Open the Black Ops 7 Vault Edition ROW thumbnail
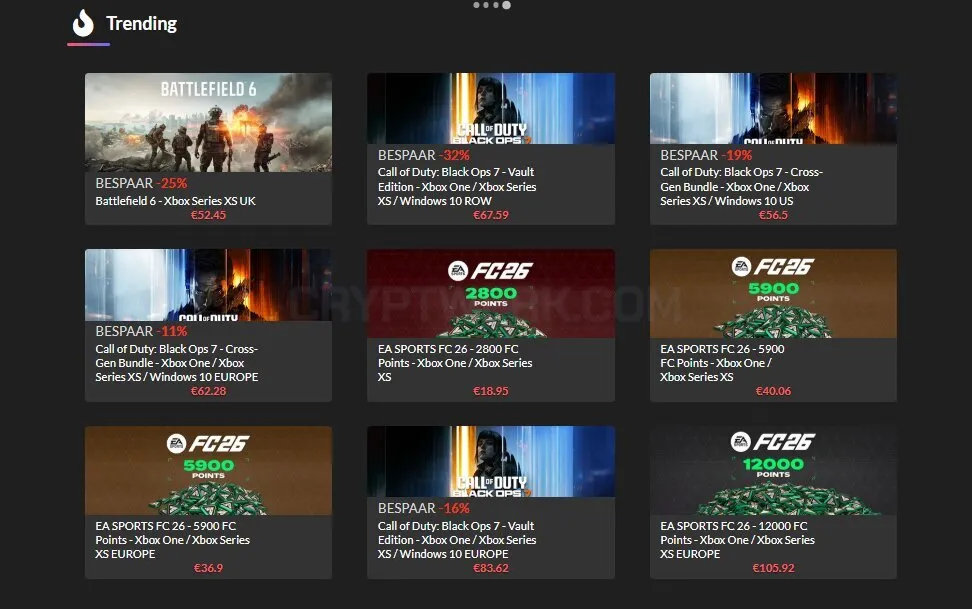Screen dimensions: 972x609 [491, 109]
